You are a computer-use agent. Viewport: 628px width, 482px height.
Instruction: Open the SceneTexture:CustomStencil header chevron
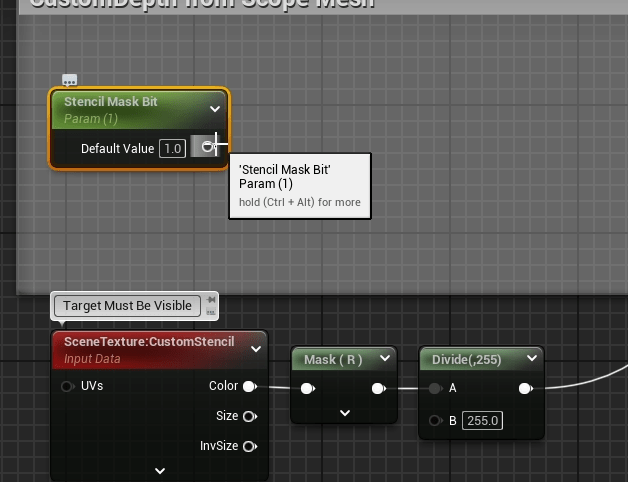click(256, 349)
